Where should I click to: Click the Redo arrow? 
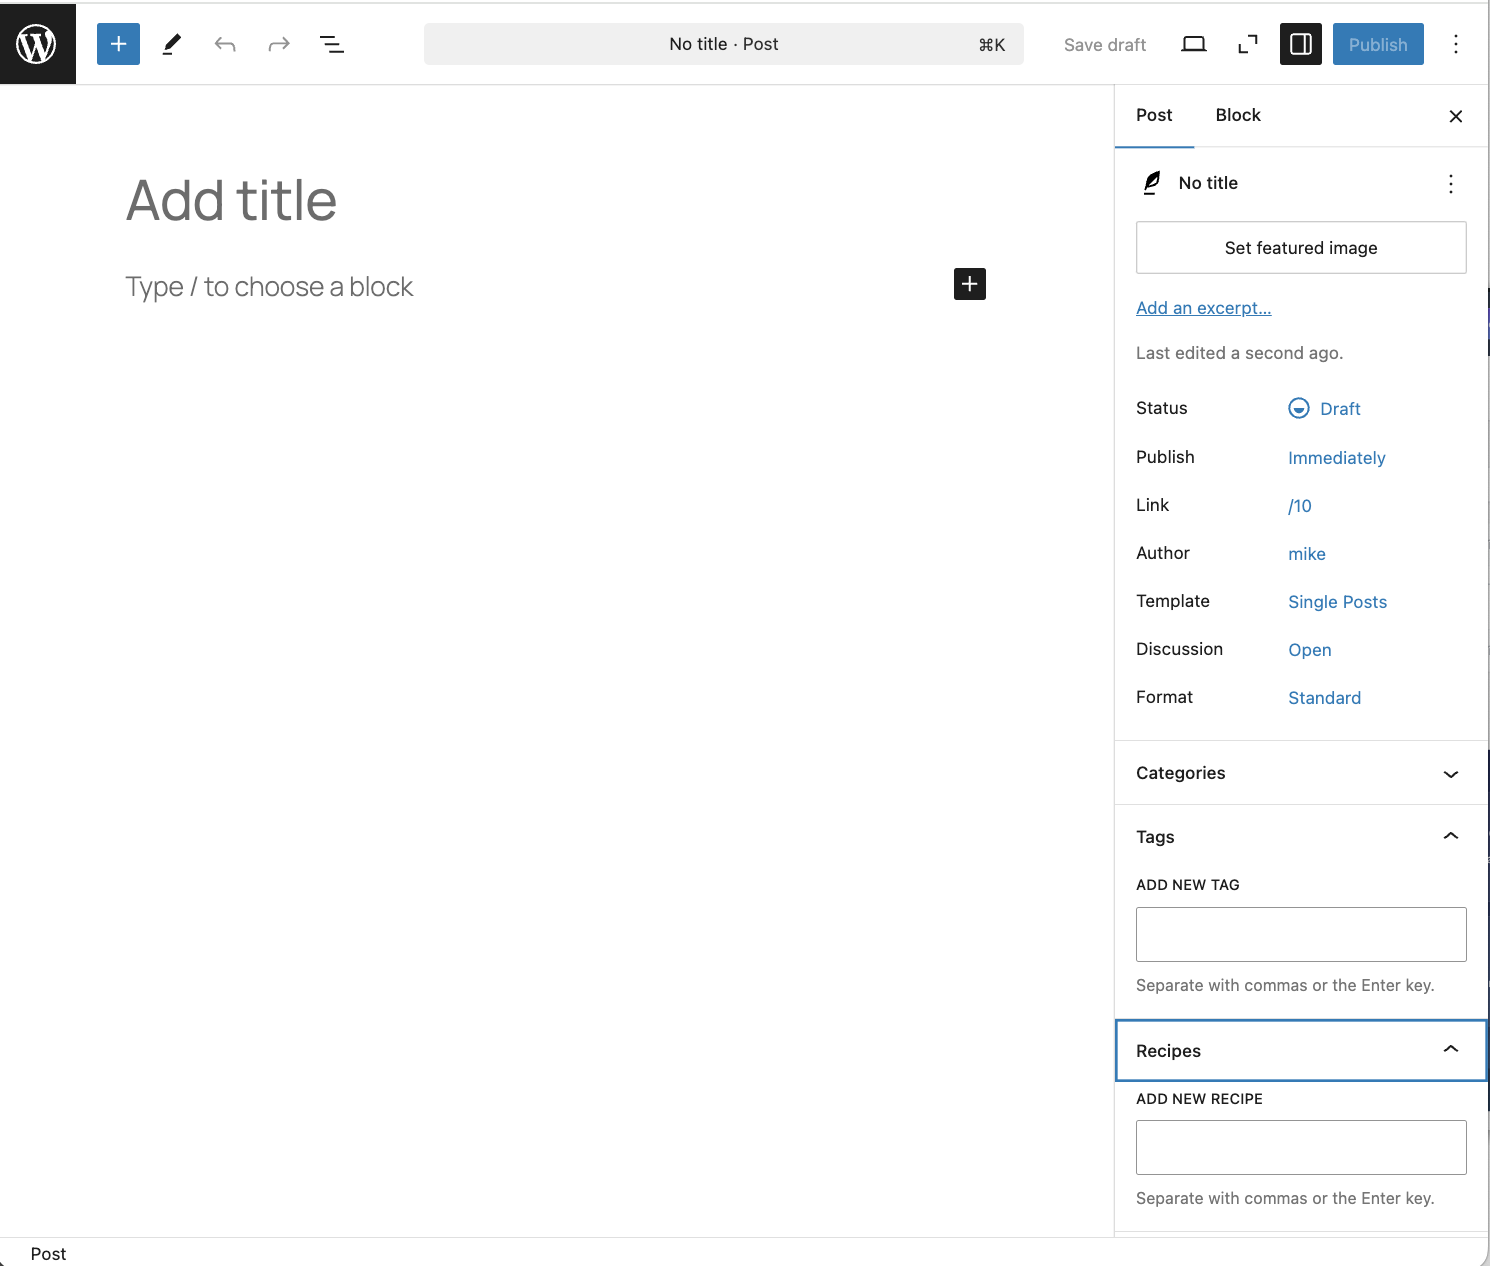278,44
